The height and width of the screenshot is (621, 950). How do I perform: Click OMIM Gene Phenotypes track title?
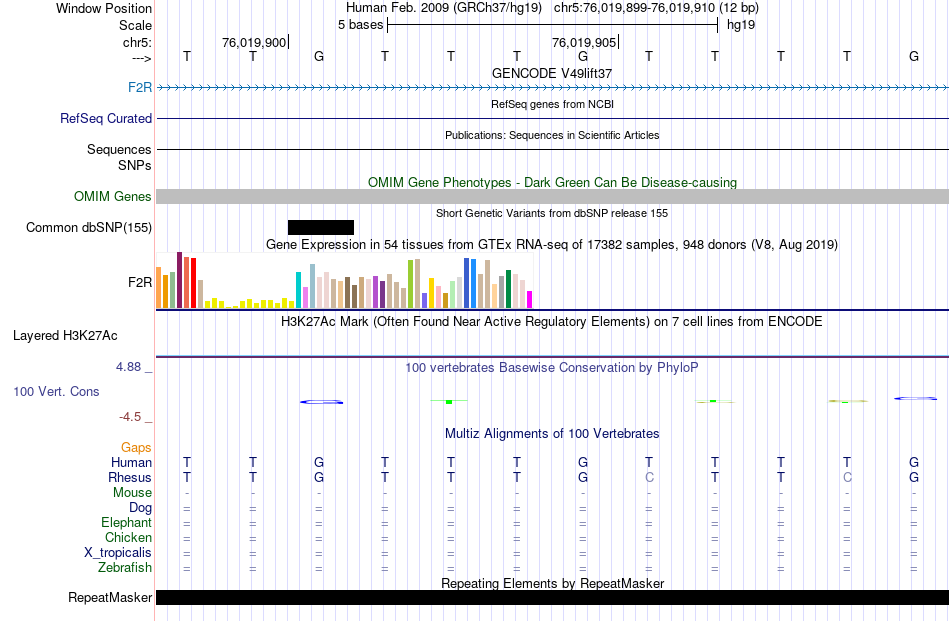coord(552,182)
